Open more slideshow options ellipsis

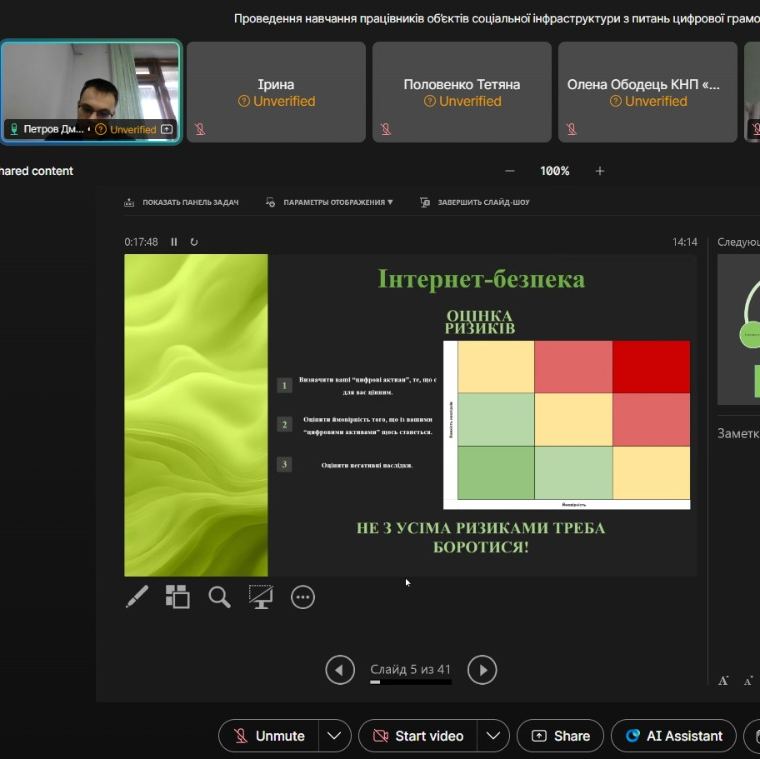click(x=303, y=597)
